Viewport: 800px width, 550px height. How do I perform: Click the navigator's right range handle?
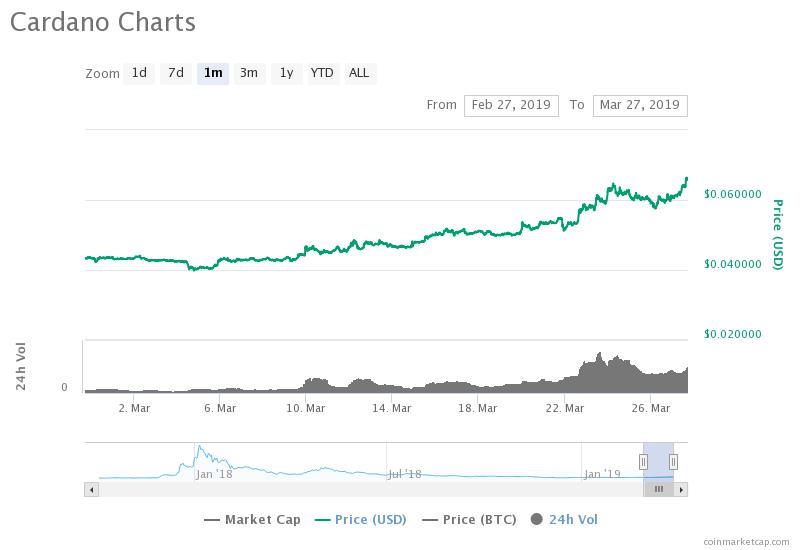tap(674, 461)
